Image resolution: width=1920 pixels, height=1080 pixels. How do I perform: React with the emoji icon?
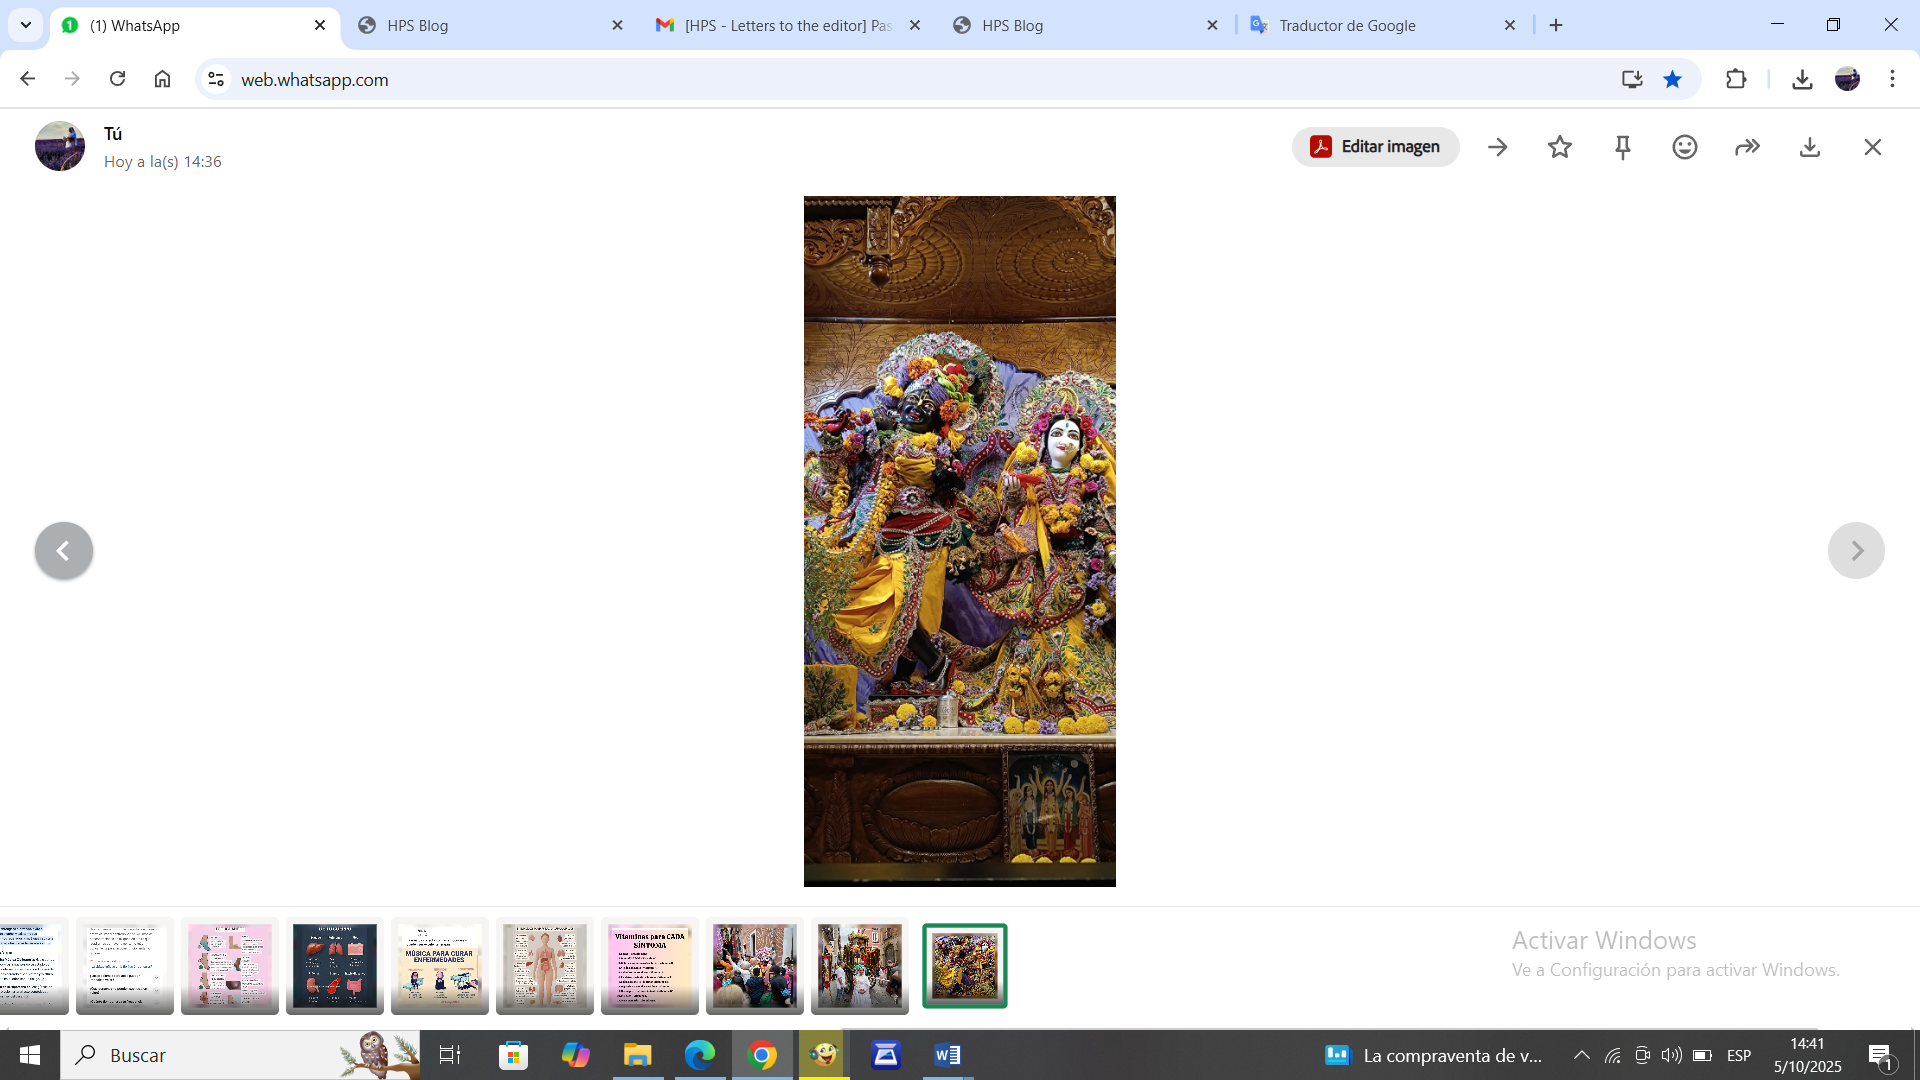1685,147
